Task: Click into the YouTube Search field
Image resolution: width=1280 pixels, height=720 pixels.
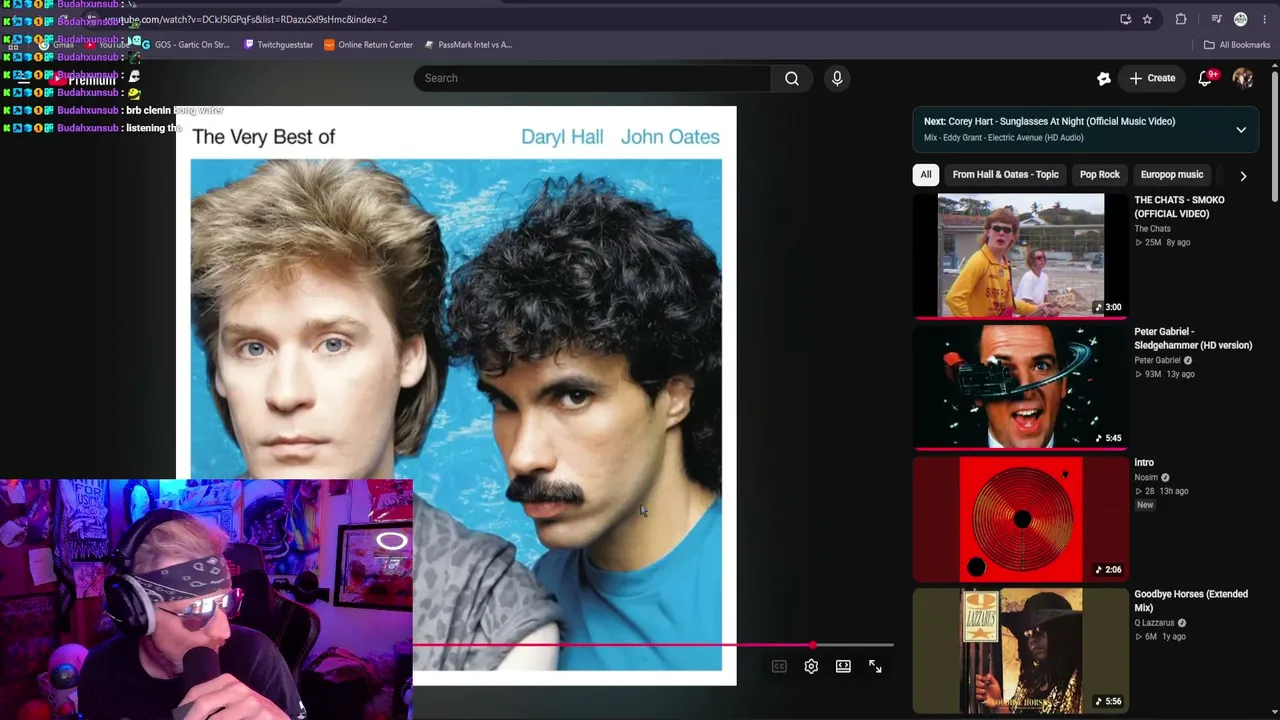Action: pos(592,78)
